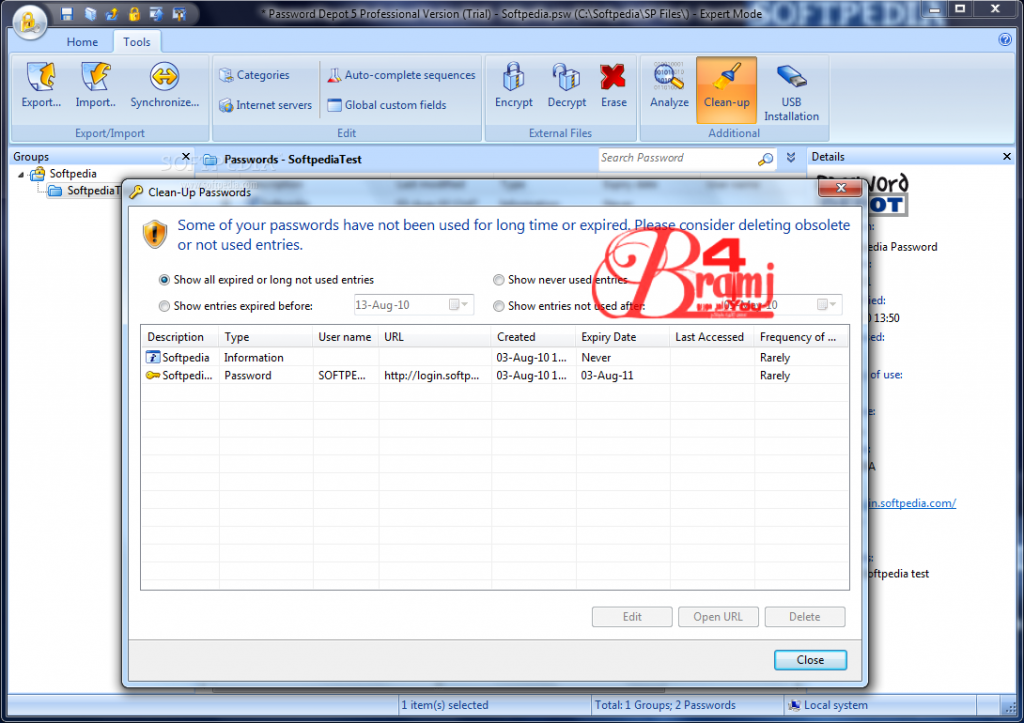Screen dimensions: 1024x723
Task: Click the blue database icon in quick toolbar
Action: [90, 14]
